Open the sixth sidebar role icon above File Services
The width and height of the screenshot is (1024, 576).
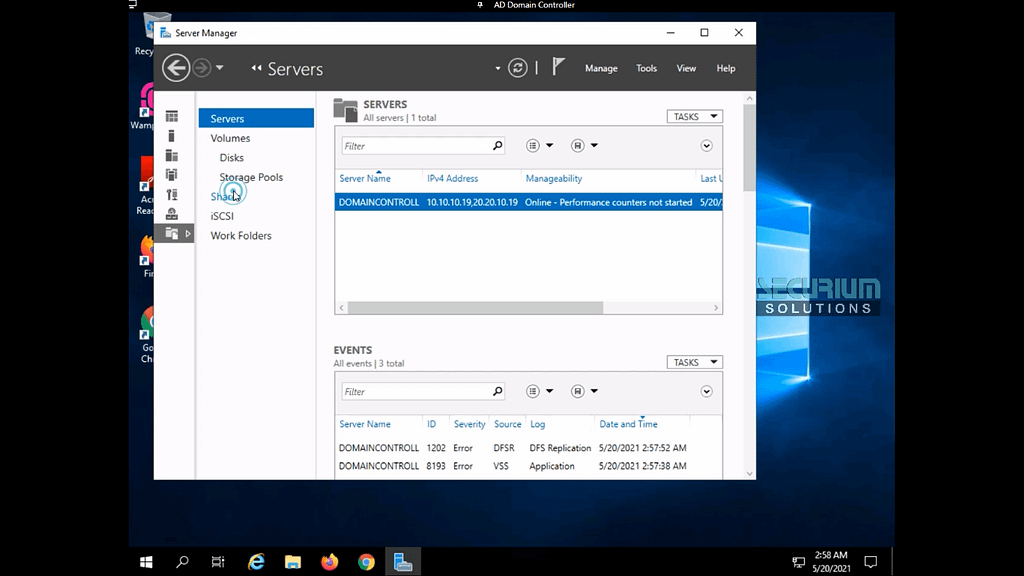172,214
